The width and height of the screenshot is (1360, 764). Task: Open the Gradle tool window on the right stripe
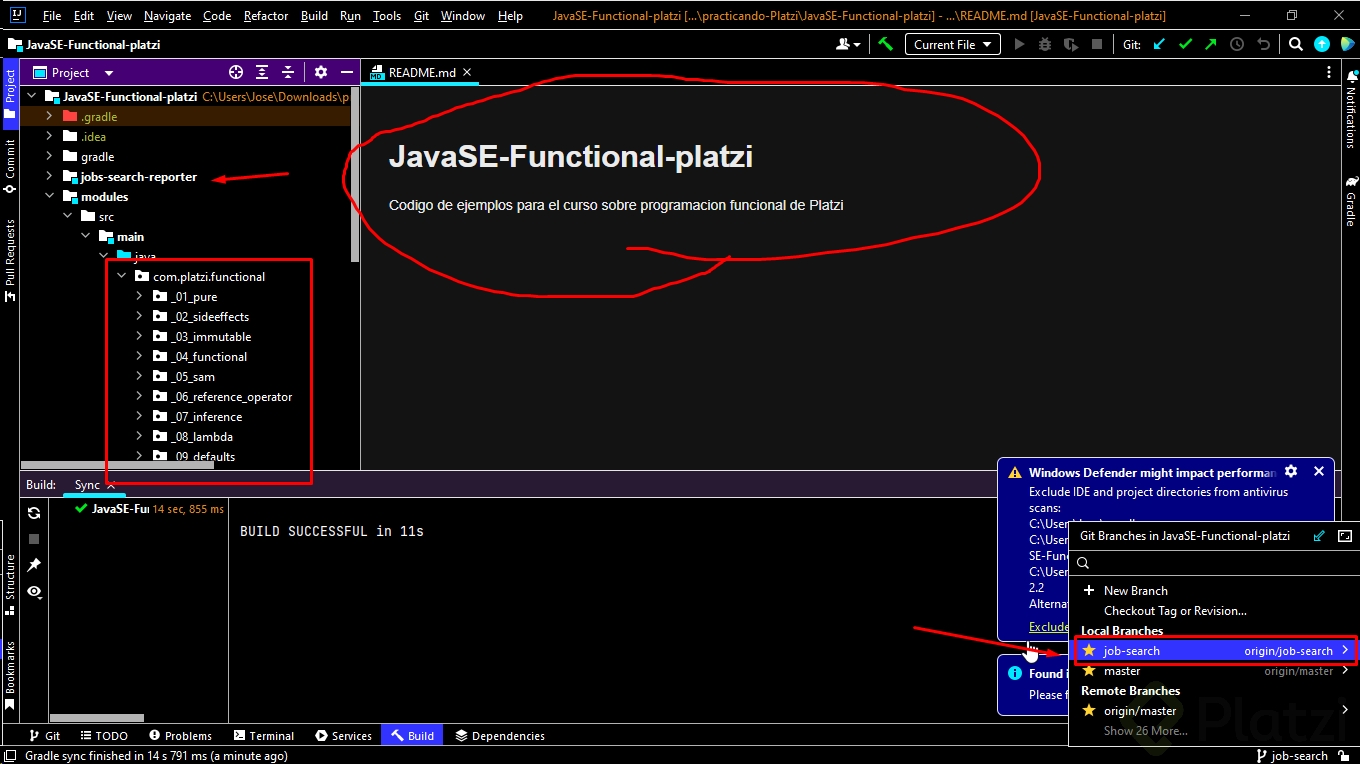tap(1351, 201)
